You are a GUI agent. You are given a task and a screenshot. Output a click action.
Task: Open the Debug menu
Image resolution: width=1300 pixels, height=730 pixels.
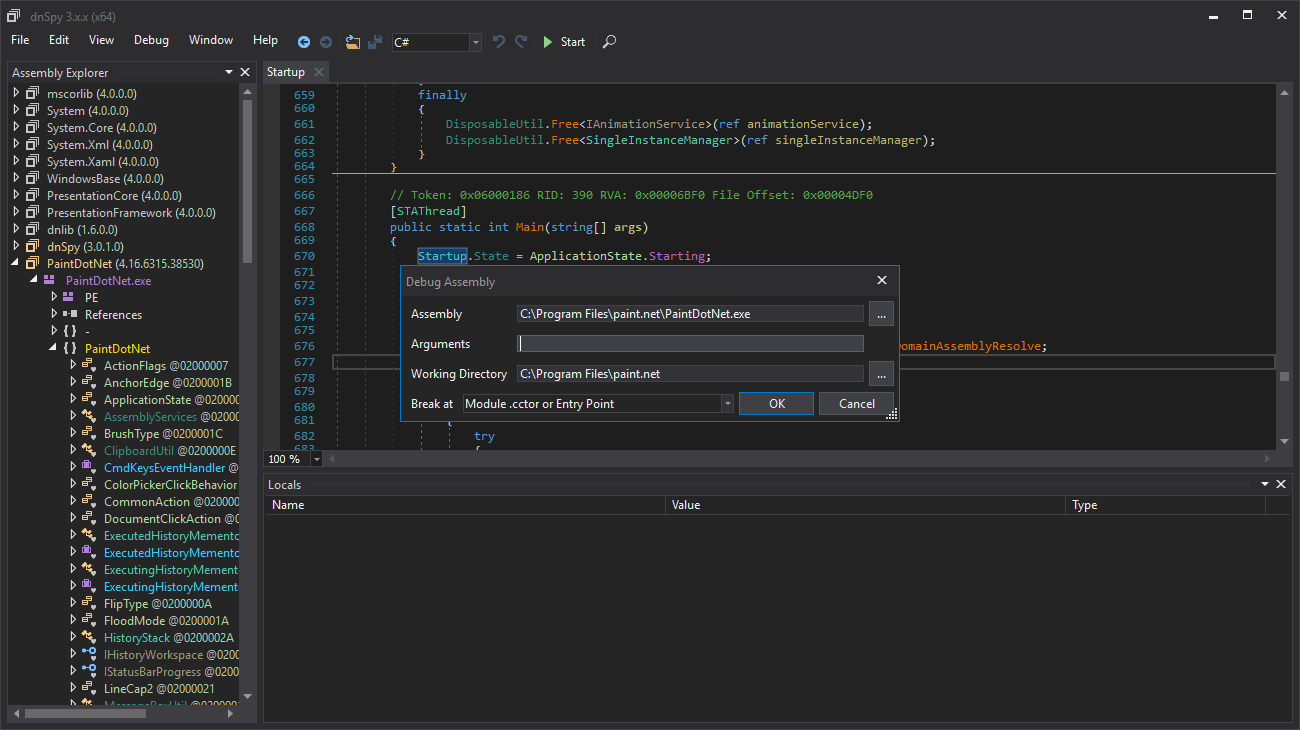[x=151, y=40]
